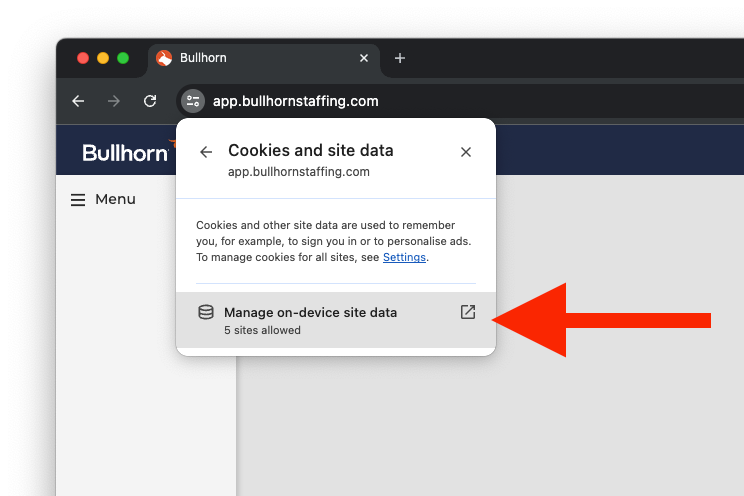744x496 pixels.
Task: Click the '5 sites allowed' text
Action: pos(262,330)
